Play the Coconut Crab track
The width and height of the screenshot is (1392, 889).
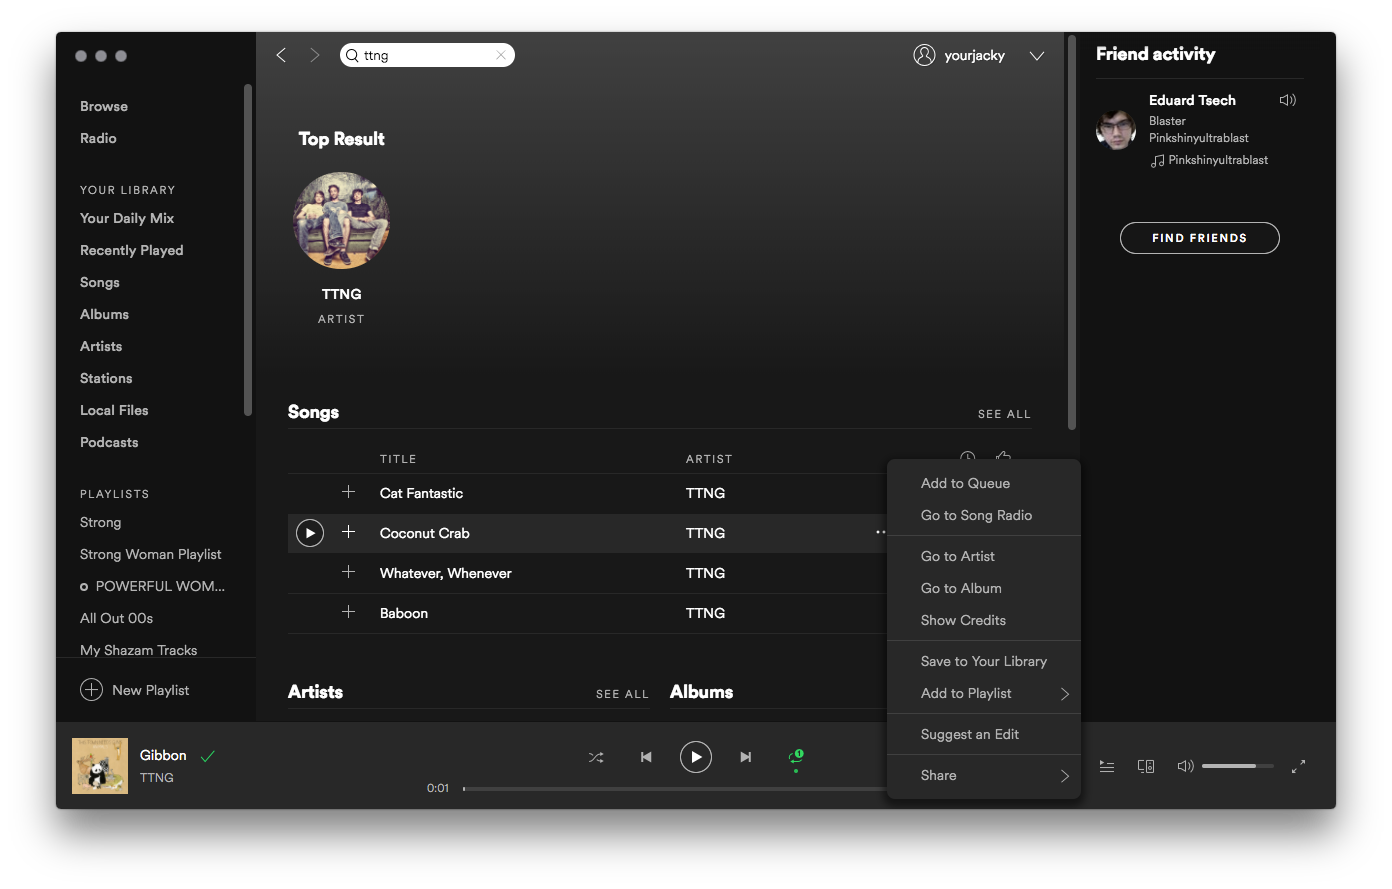pos(309,533)
